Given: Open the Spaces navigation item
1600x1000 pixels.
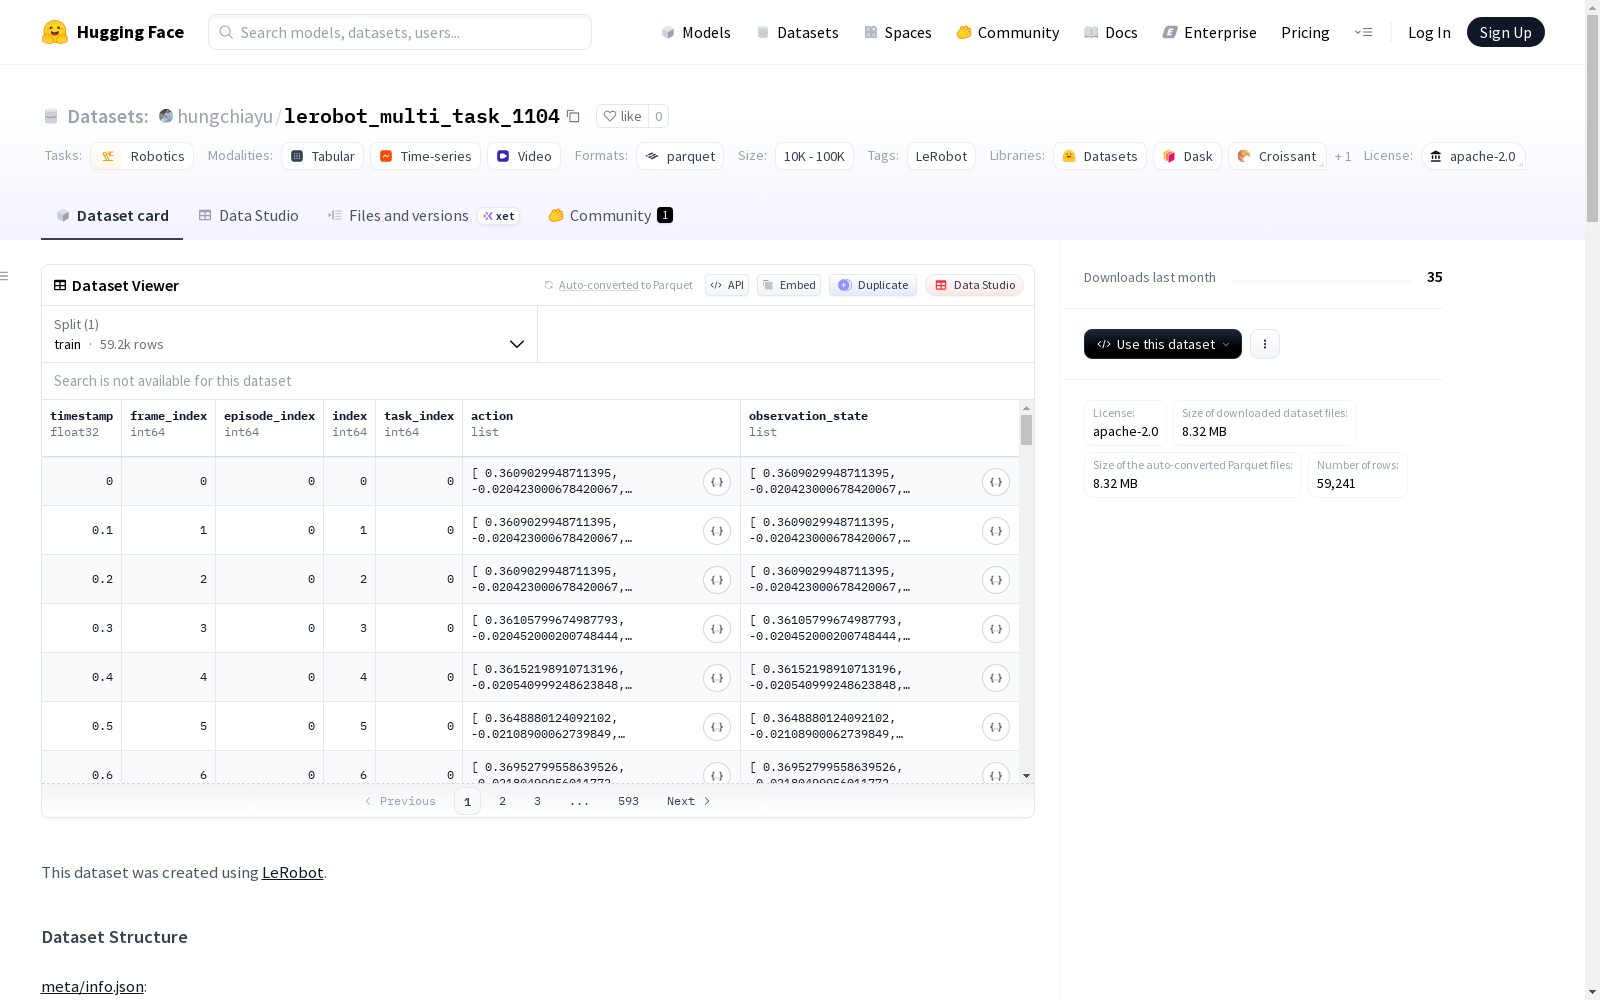Looking at the screenshot, I should (x=897, y=32).
